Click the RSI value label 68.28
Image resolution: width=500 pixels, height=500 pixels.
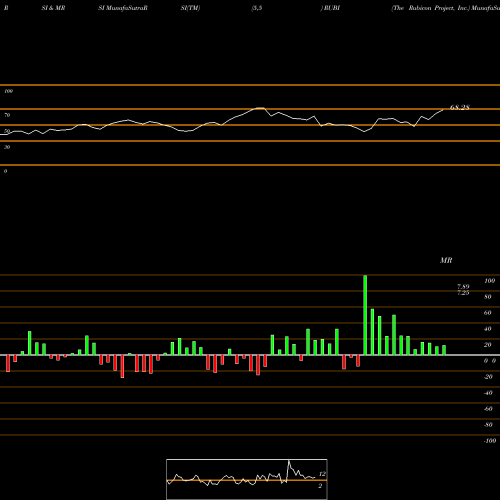(459, 107)
